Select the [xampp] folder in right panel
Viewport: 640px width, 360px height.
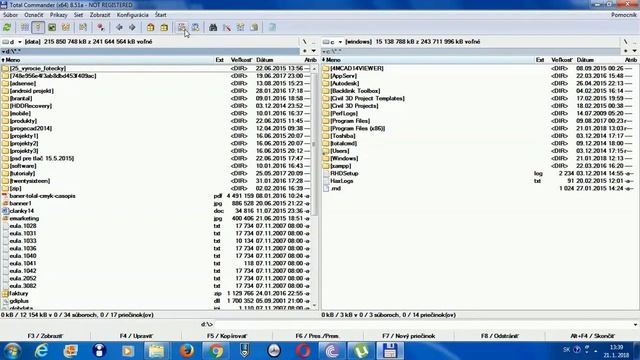pyautogui.click(x=340, y=166)
